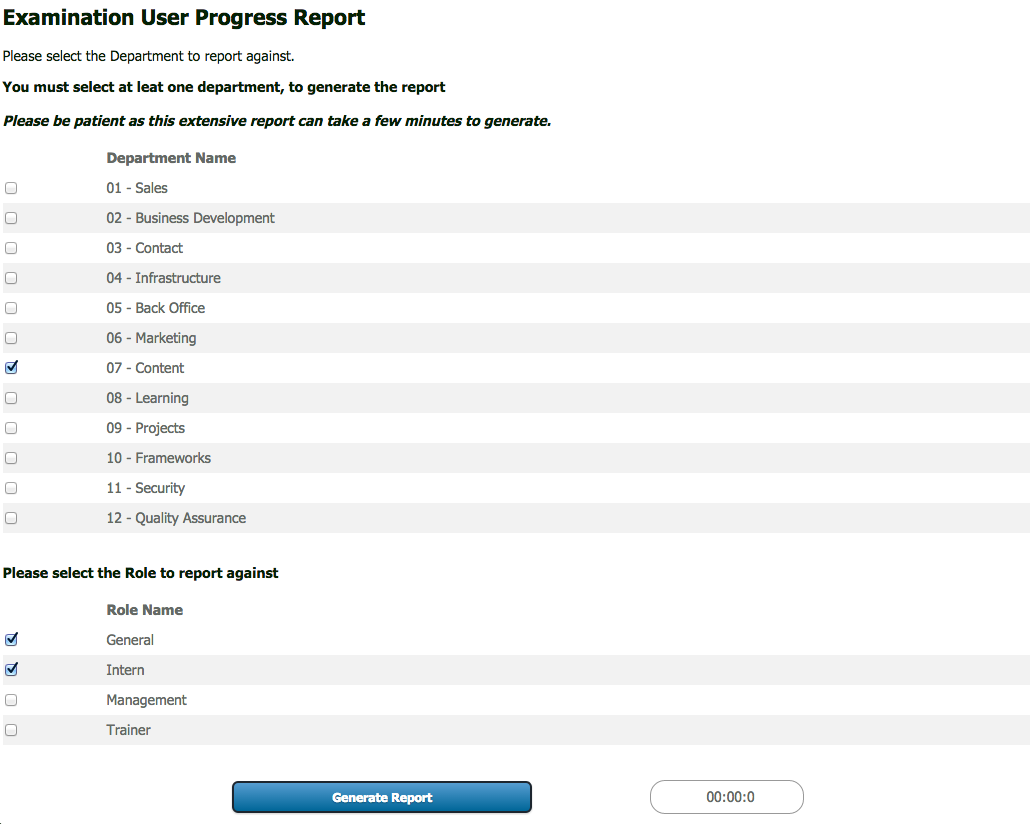Select the 09 - Projects department
Screen dimensions: 1030x824
(x=10, y=427)
